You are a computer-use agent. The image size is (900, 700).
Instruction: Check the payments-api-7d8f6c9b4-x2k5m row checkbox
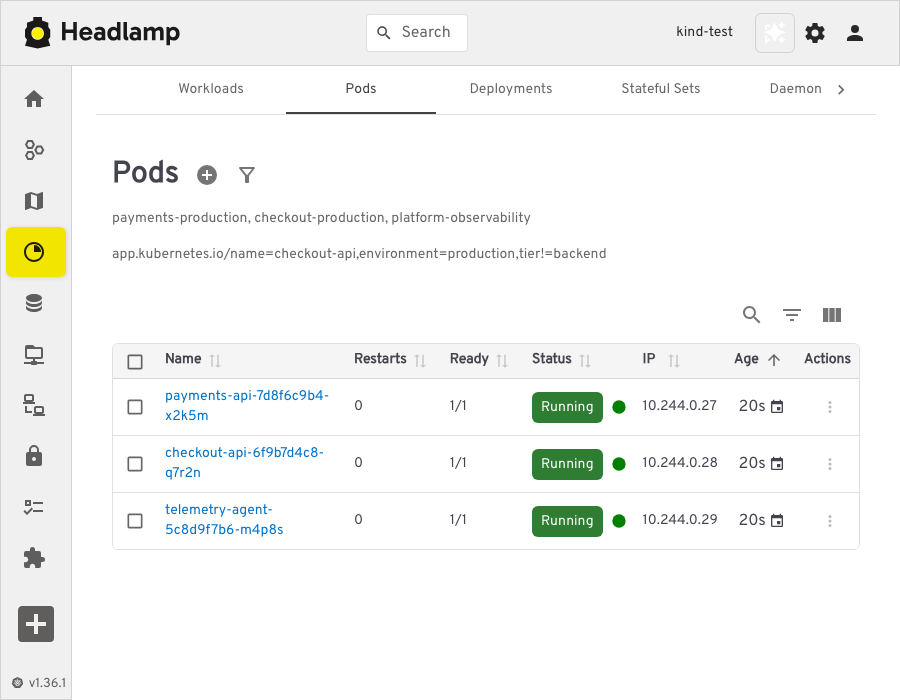tap(135, 407)
